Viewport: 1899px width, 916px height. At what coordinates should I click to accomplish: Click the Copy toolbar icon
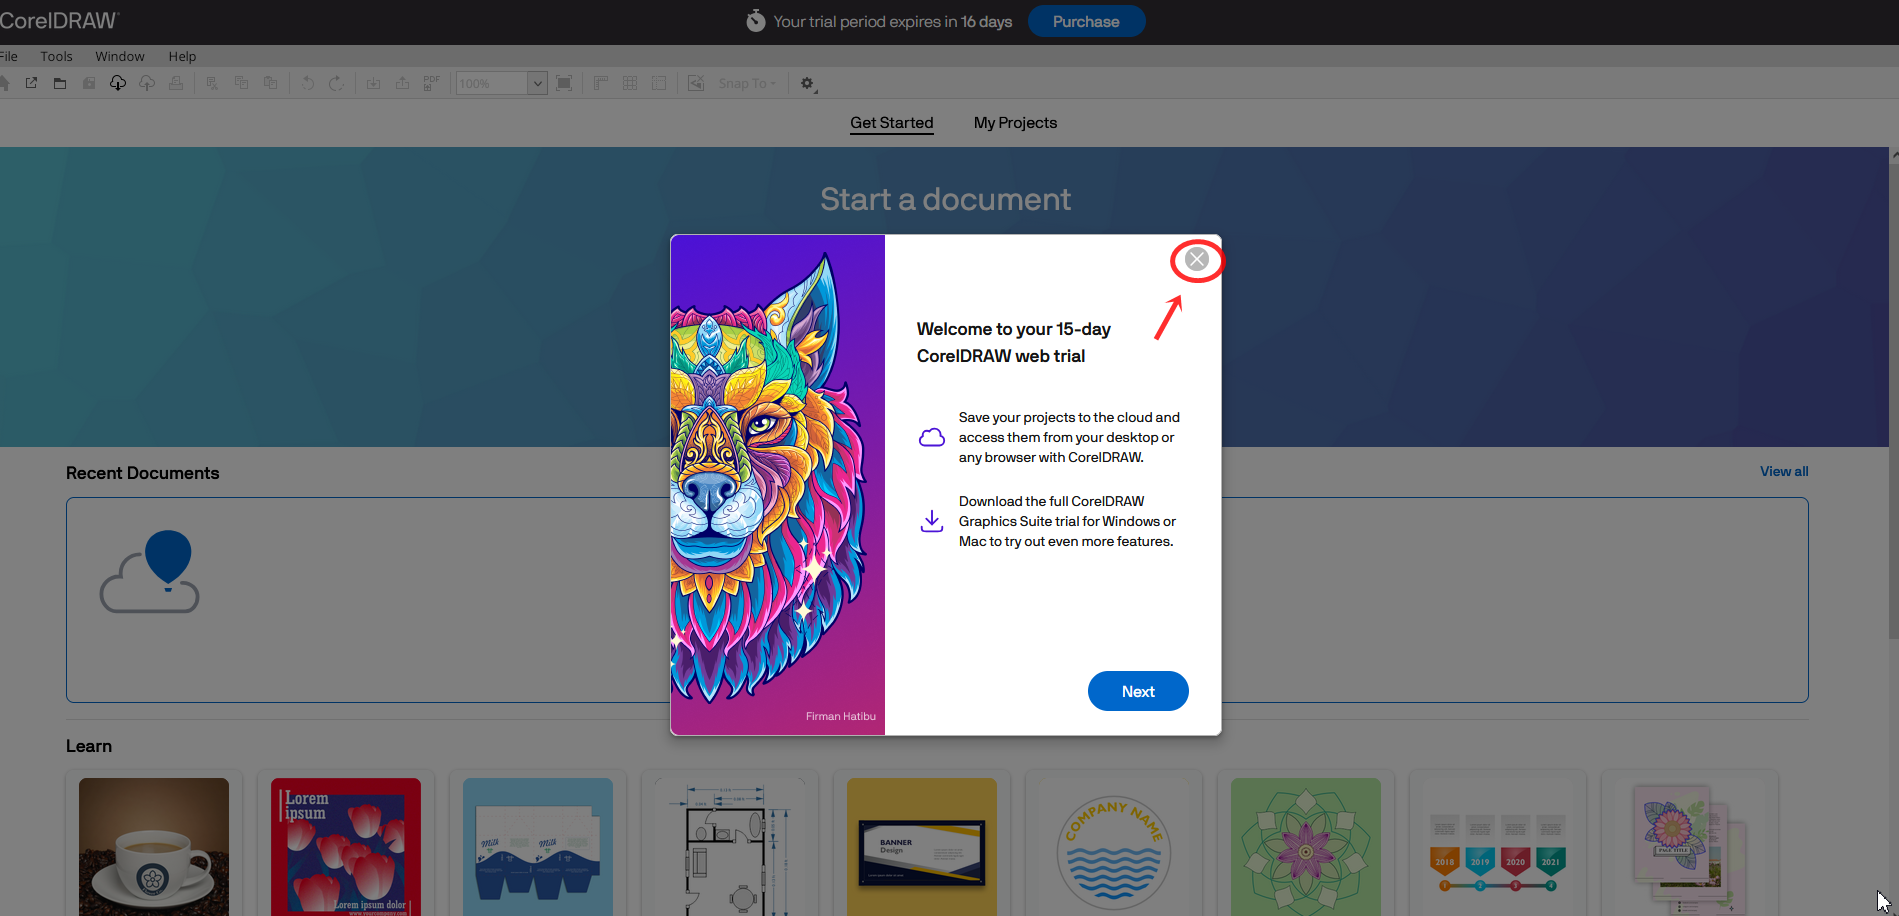pos(241,83)
